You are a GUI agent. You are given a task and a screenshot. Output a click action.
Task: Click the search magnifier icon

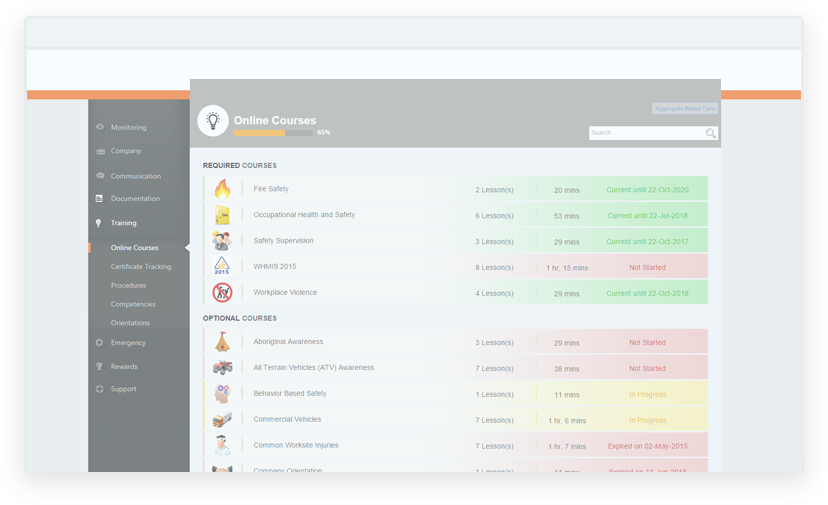pyautogui.click(x=711, y=133)
